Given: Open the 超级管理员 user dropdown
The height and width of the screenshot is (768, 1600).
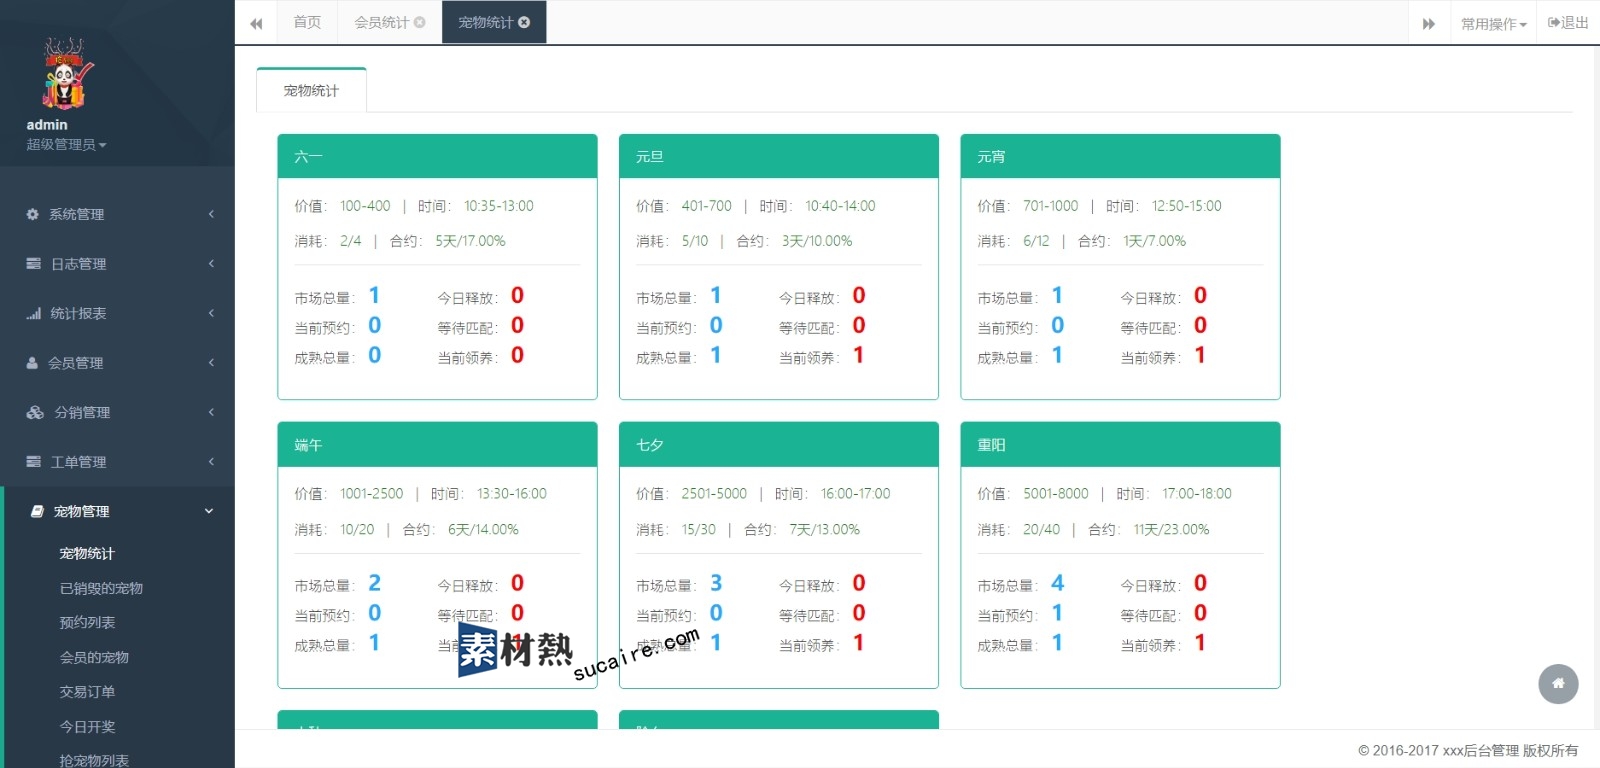Looking at the screenshot, I should coord(66,145).
